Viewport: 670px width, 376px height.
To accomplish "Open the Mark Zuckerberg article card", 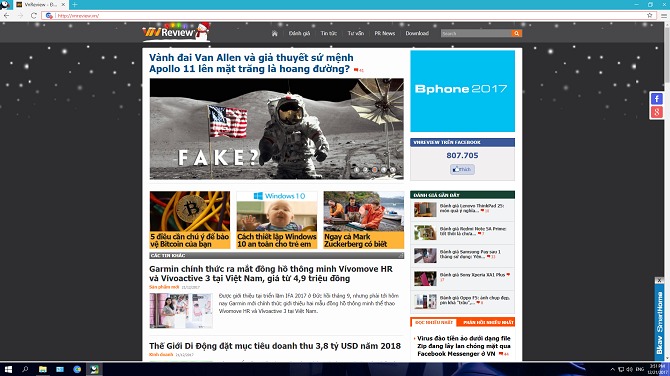I will coord(364,220).
